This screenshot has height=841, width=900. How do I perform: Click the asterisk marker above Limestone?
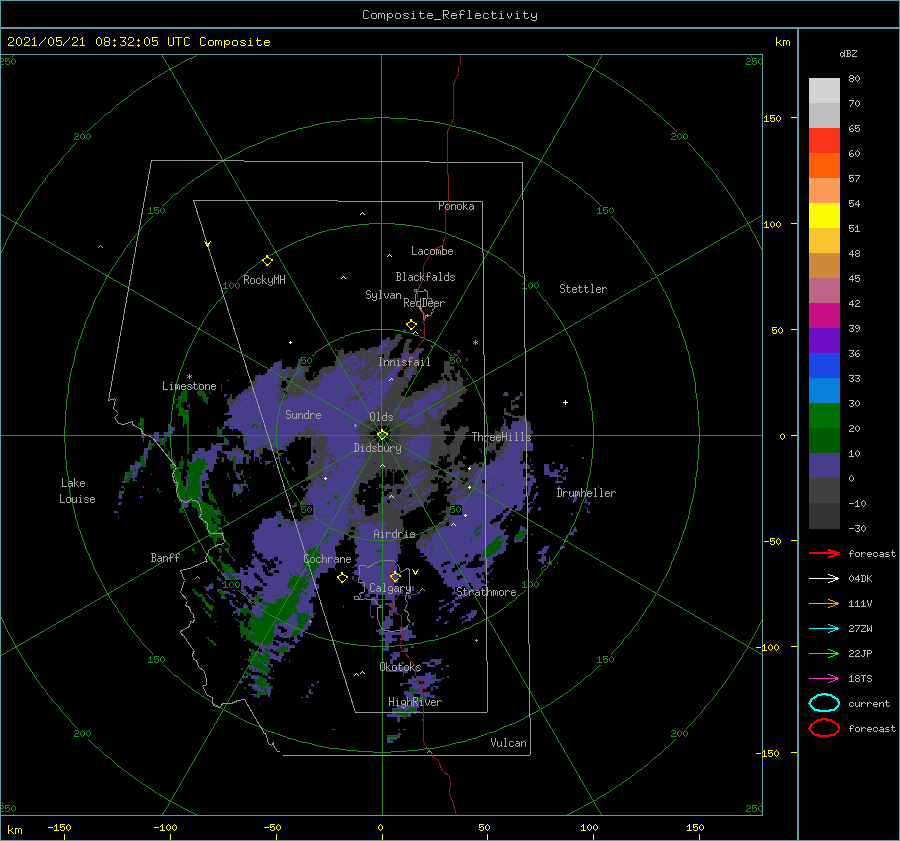tap(189, 377)
